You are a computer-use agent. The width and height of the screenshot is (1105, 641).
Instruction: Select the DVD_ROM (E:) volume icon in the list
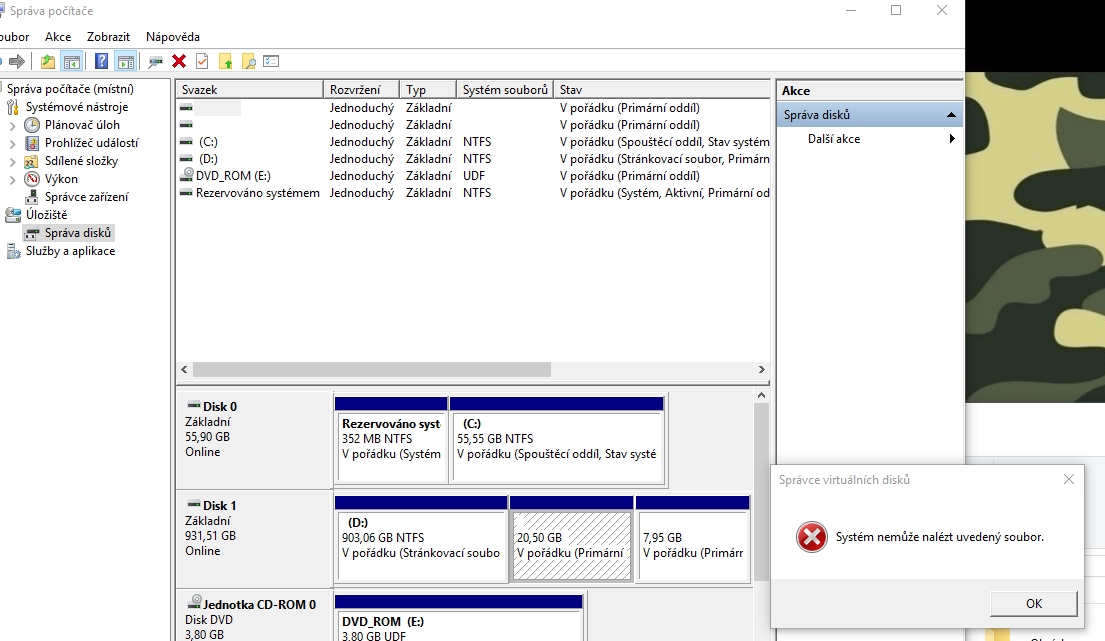pos(187,176)
